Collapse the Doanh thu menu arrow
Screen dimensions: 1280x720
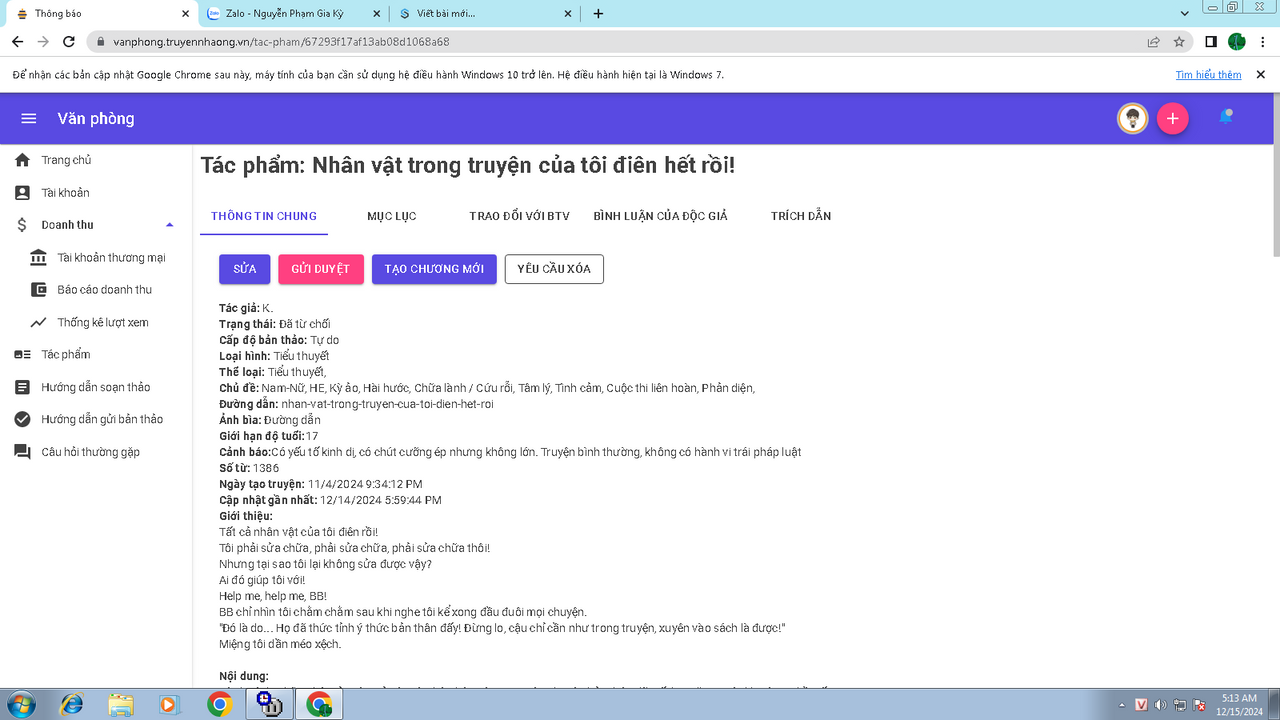[x=169, y=225]
